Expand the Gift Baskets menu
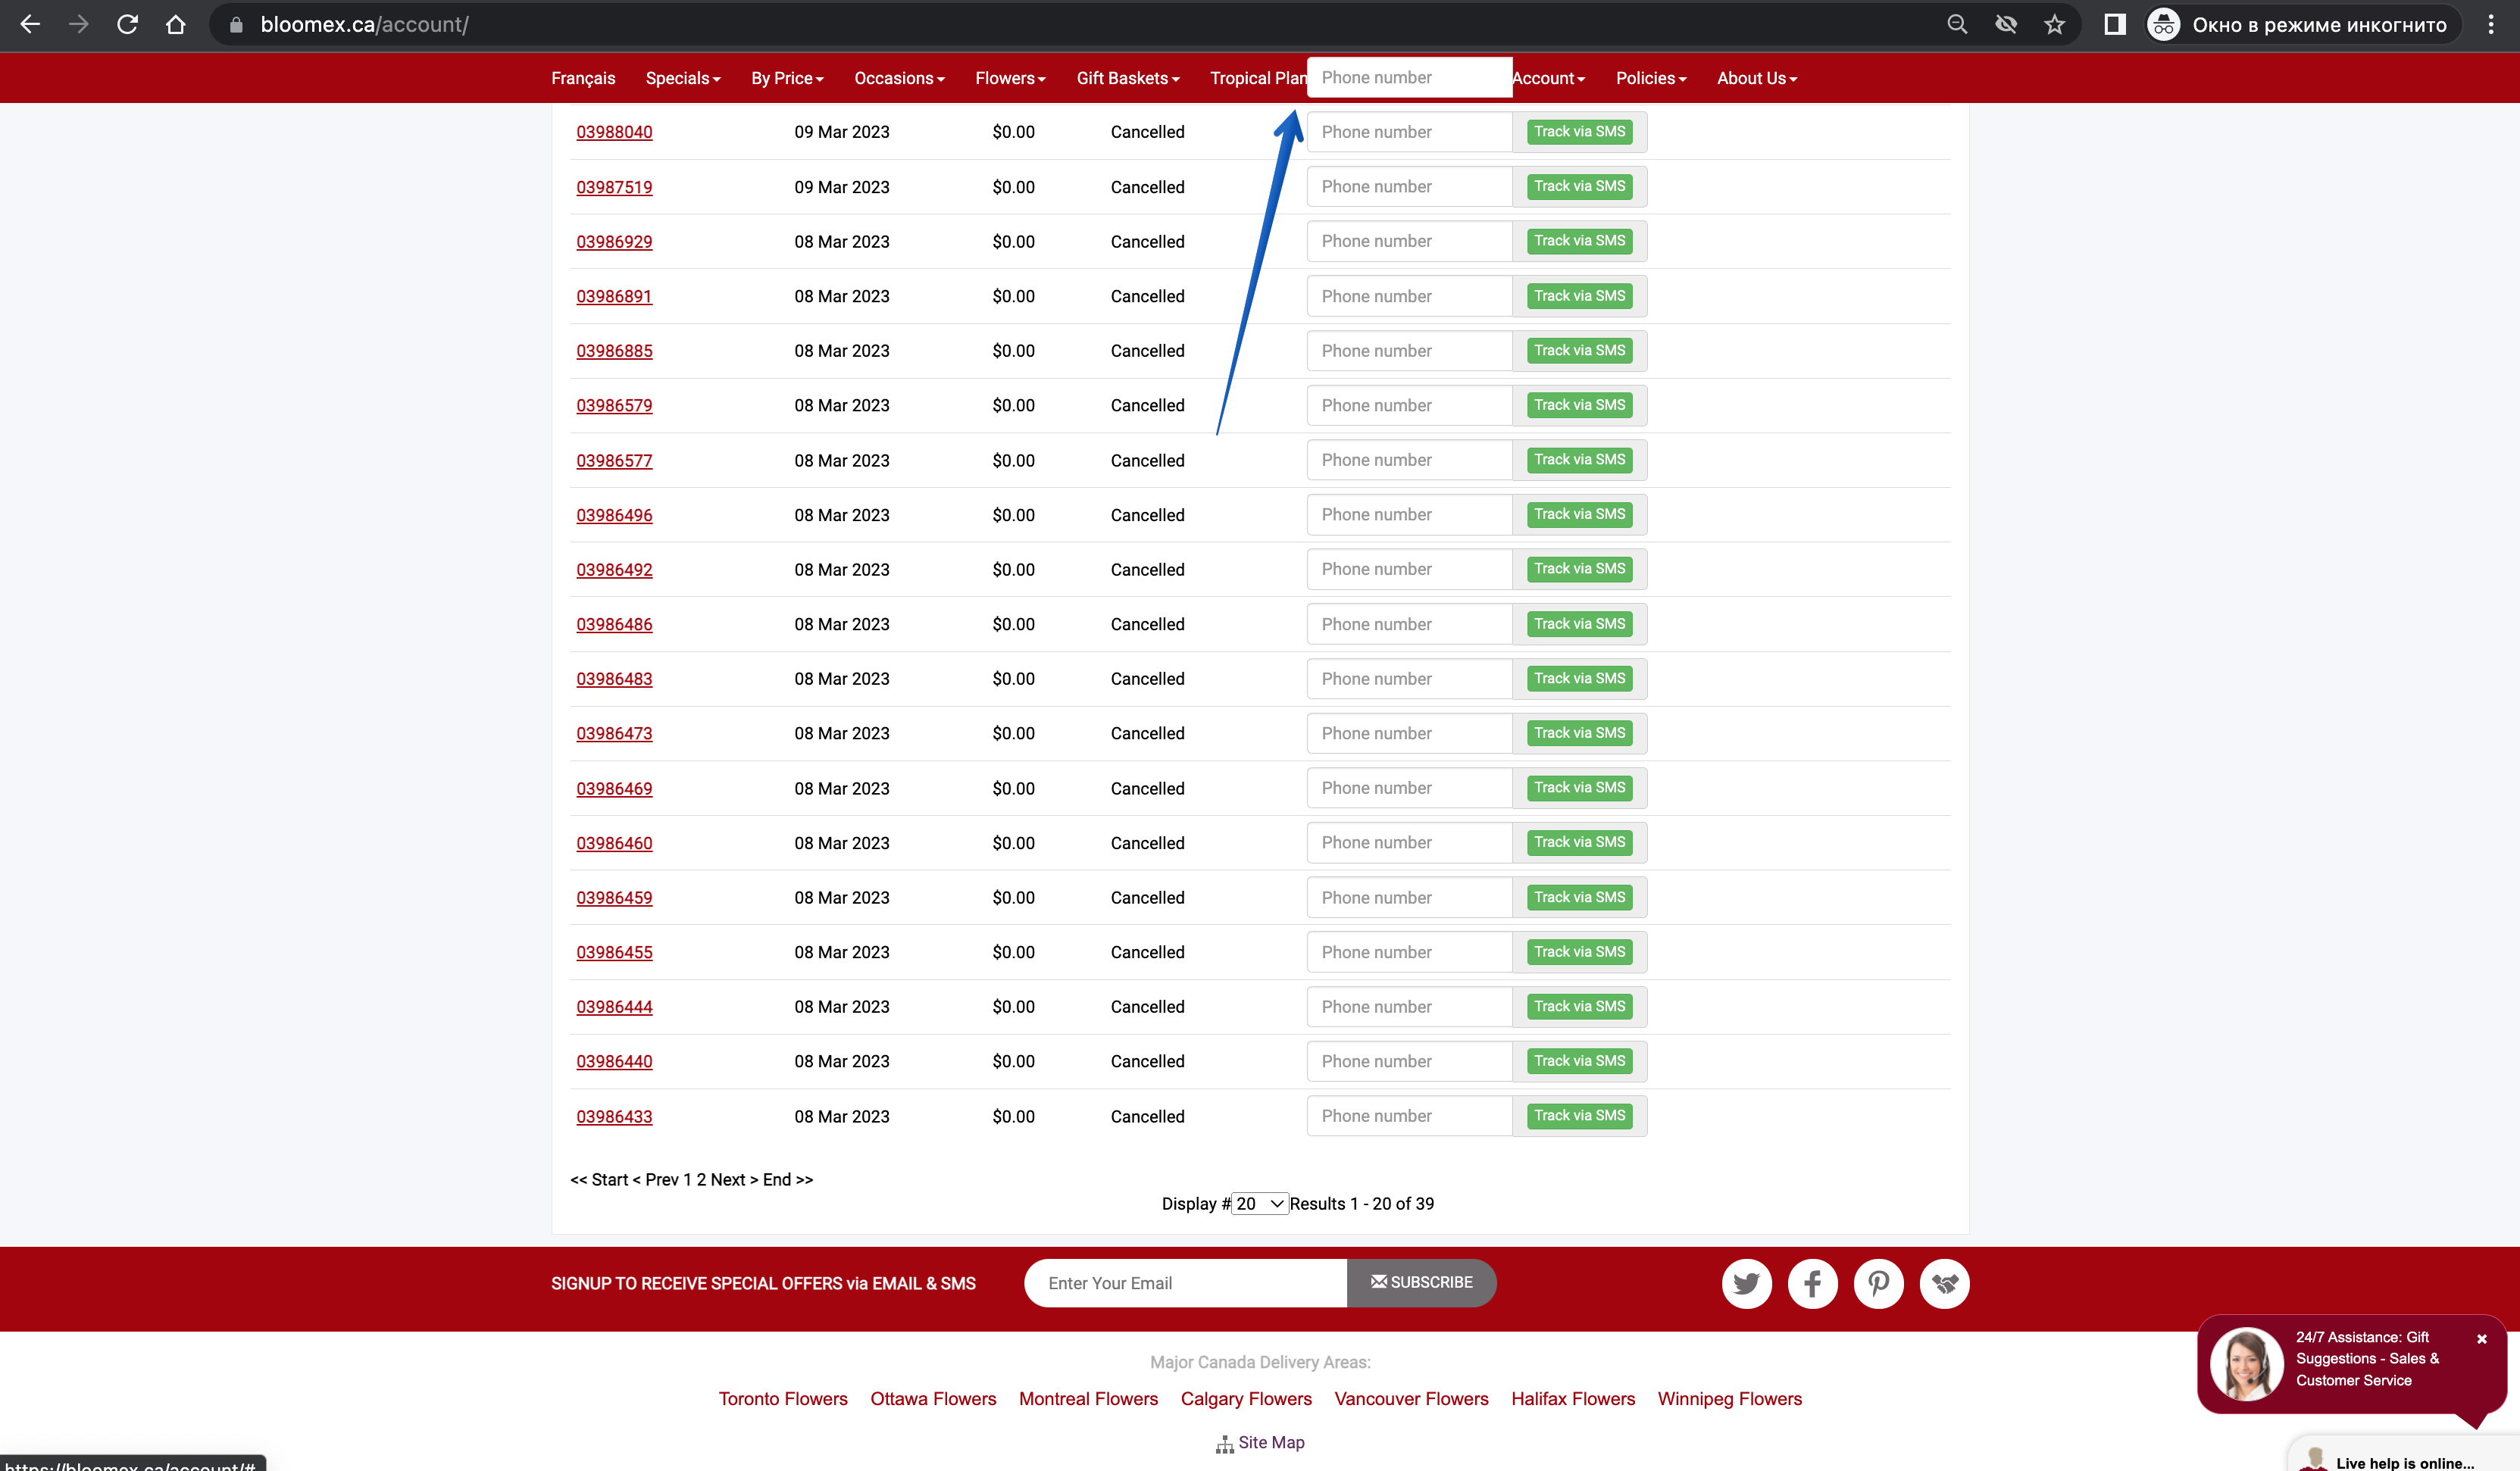Image resolution: width=2520 pixels, height=1471 pixels. point(1128,78)
